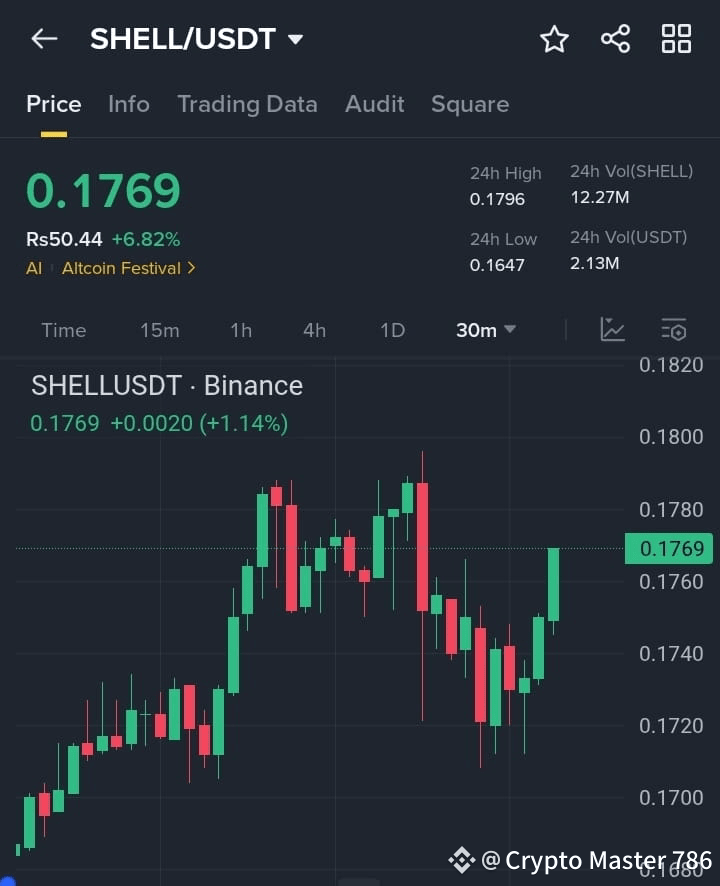
Task: Click the AI tag label
Action: (x=34, y=268)
